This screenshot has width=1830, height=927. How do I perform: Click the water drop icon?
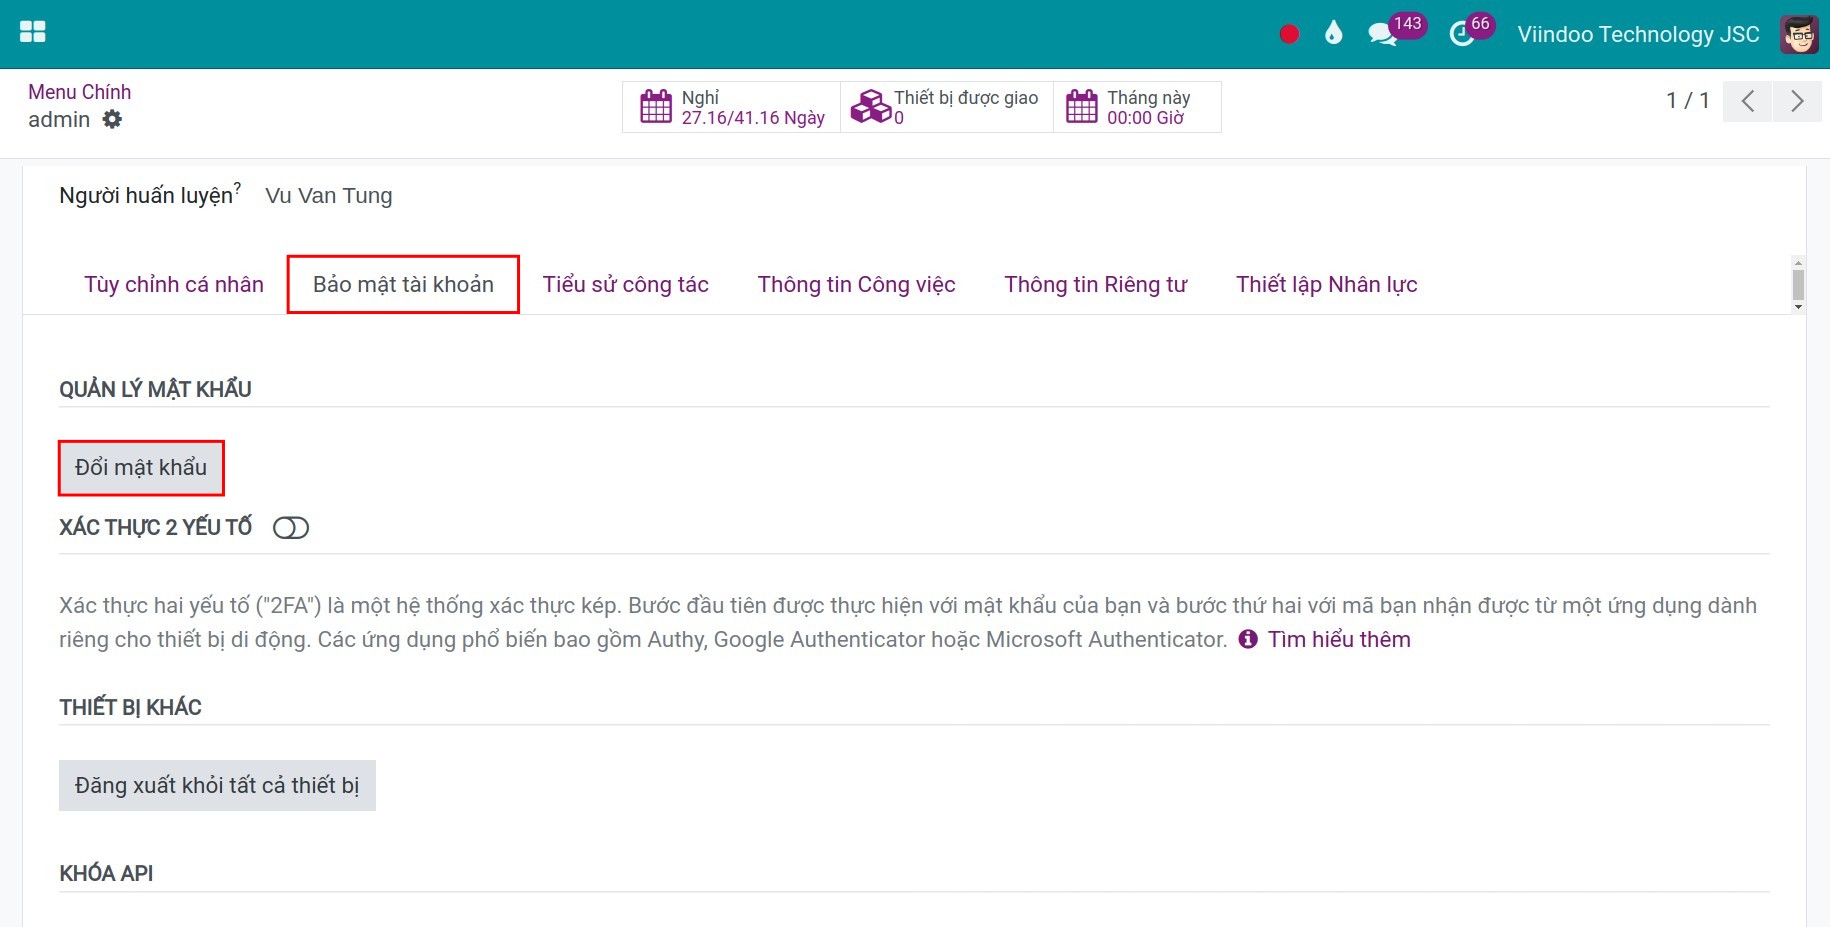click(1333, 33)
